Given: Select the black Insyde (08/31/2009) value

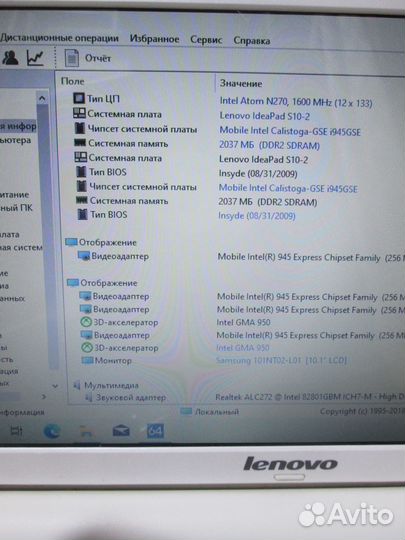Looking at the screenshot, I should point(258,174).
